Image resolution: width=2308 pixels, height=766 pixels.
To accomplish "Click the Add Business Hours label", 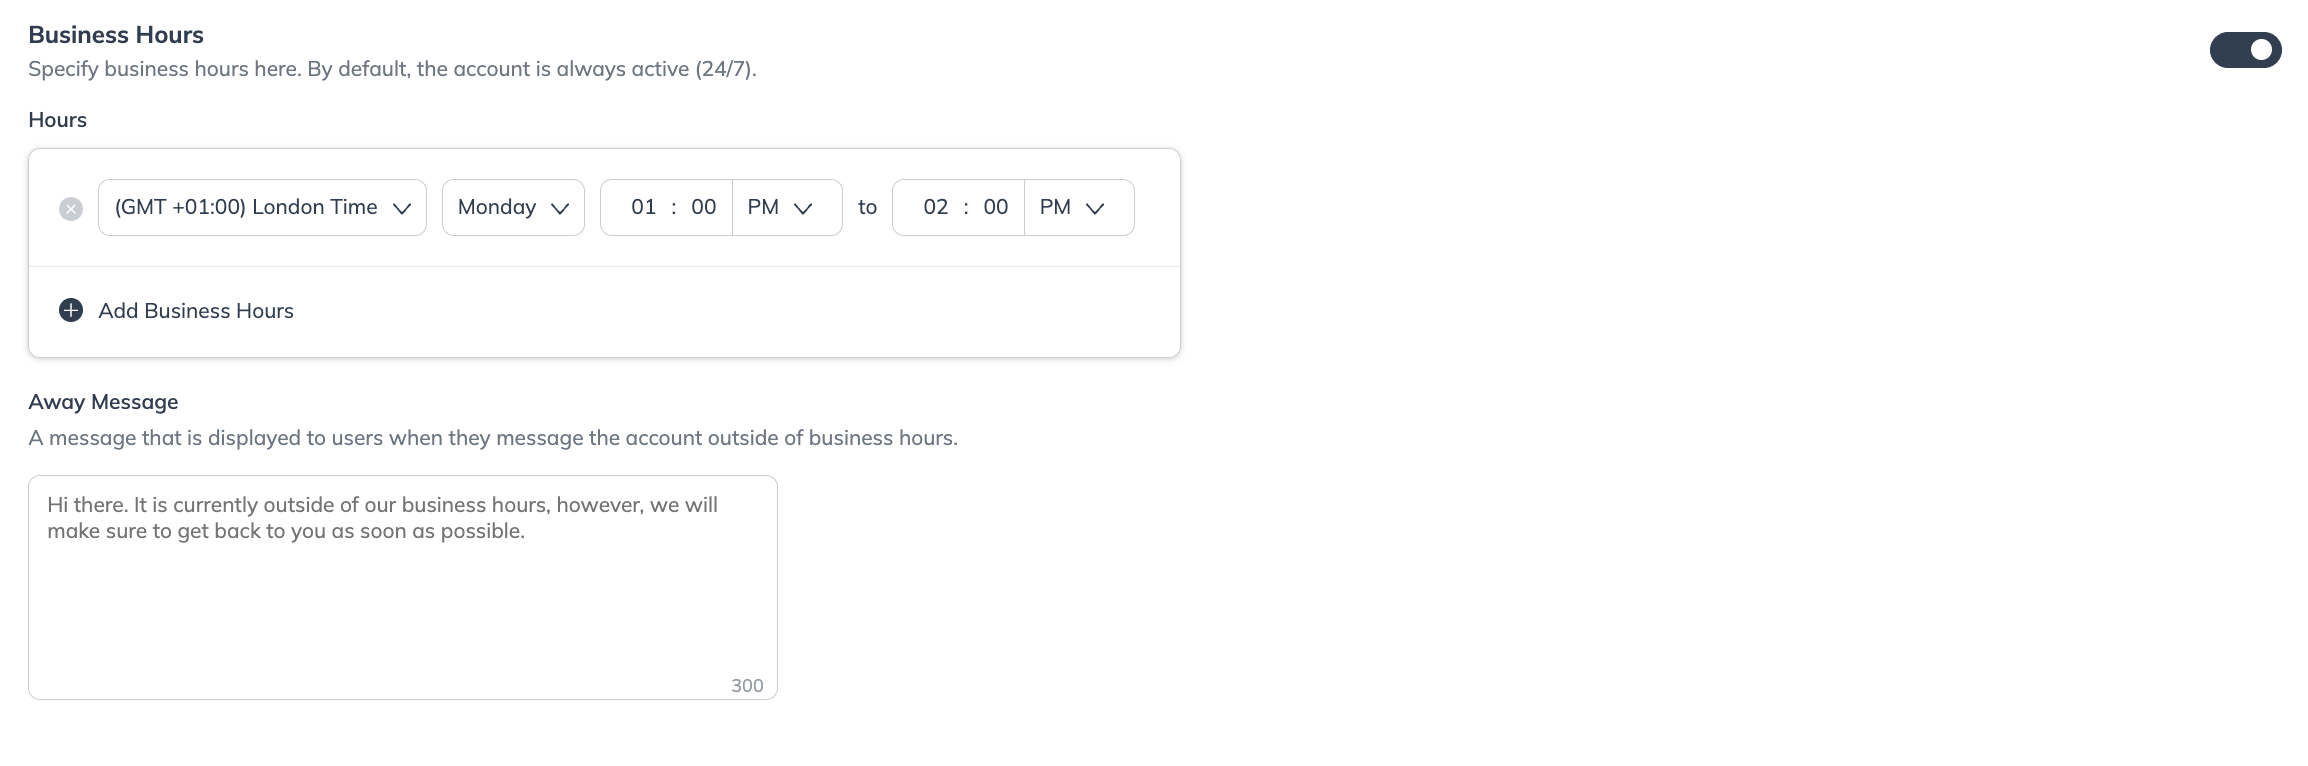I will [x=196, y=311].
